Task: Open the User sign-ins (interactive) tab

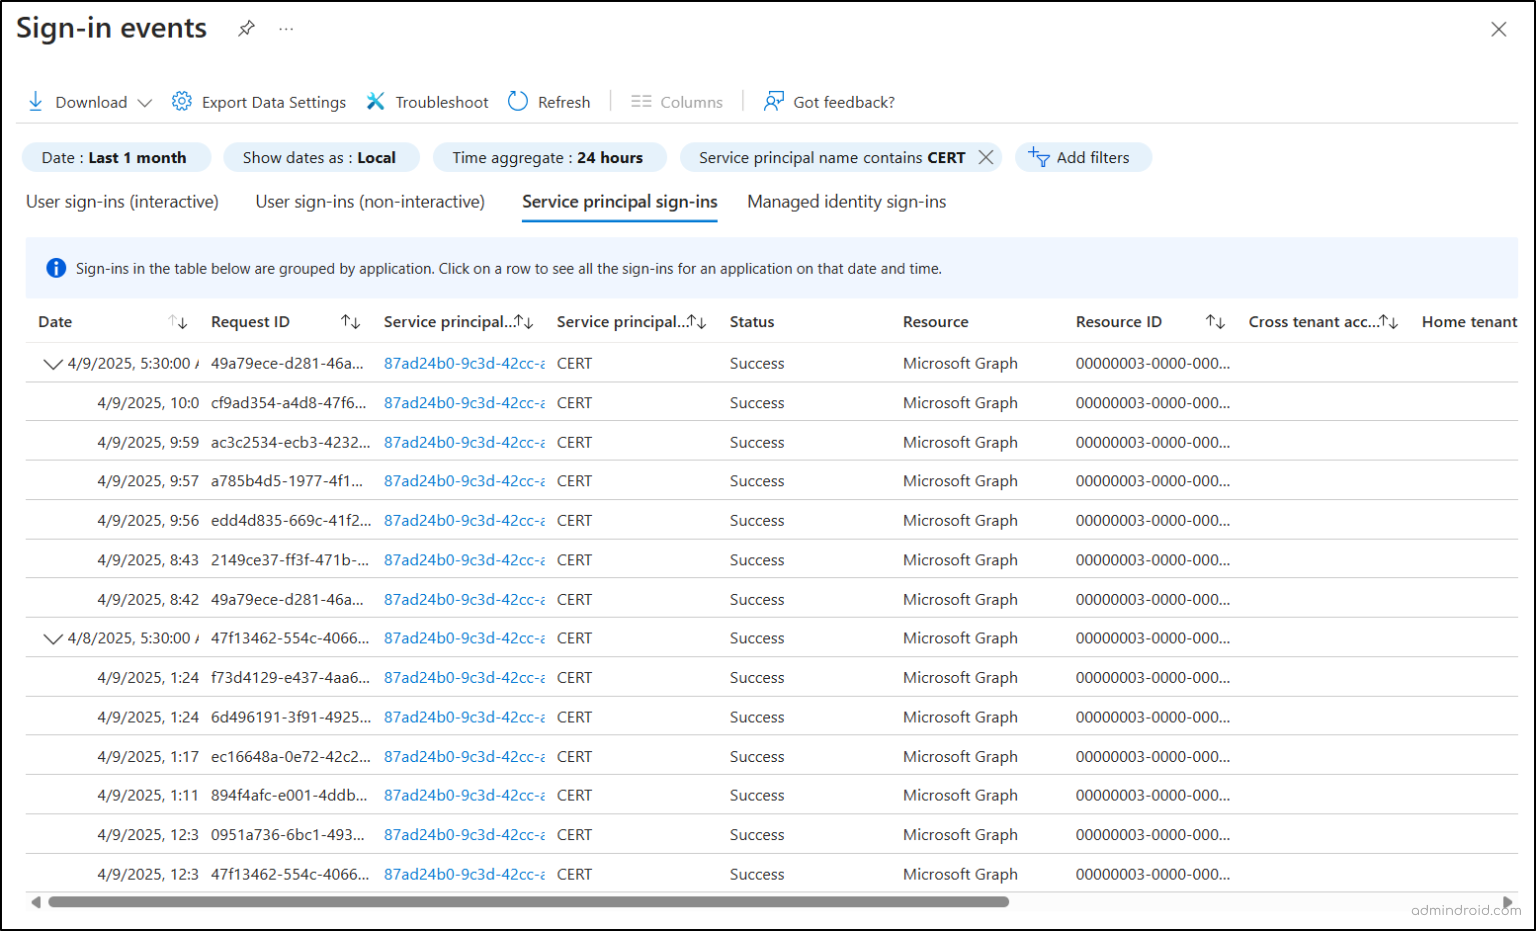Action: click(122, 201)
